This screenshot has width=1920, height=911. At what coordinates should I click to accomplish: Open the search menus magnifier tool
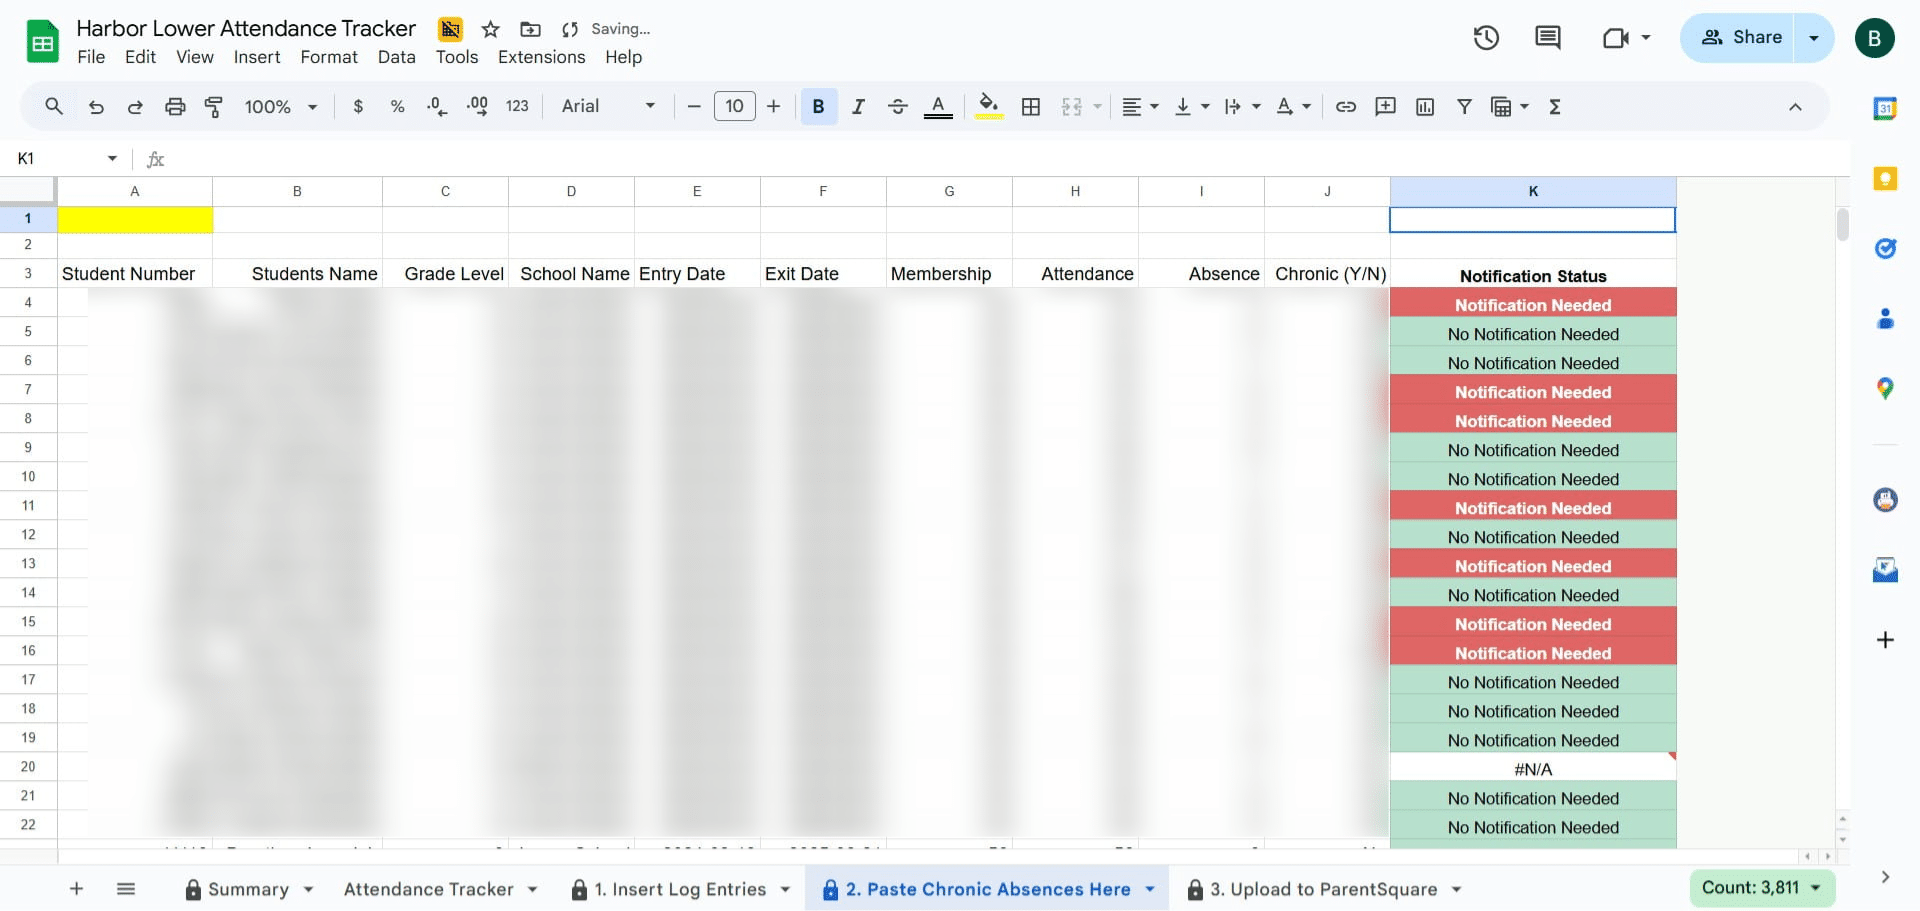tap(54, 106)
